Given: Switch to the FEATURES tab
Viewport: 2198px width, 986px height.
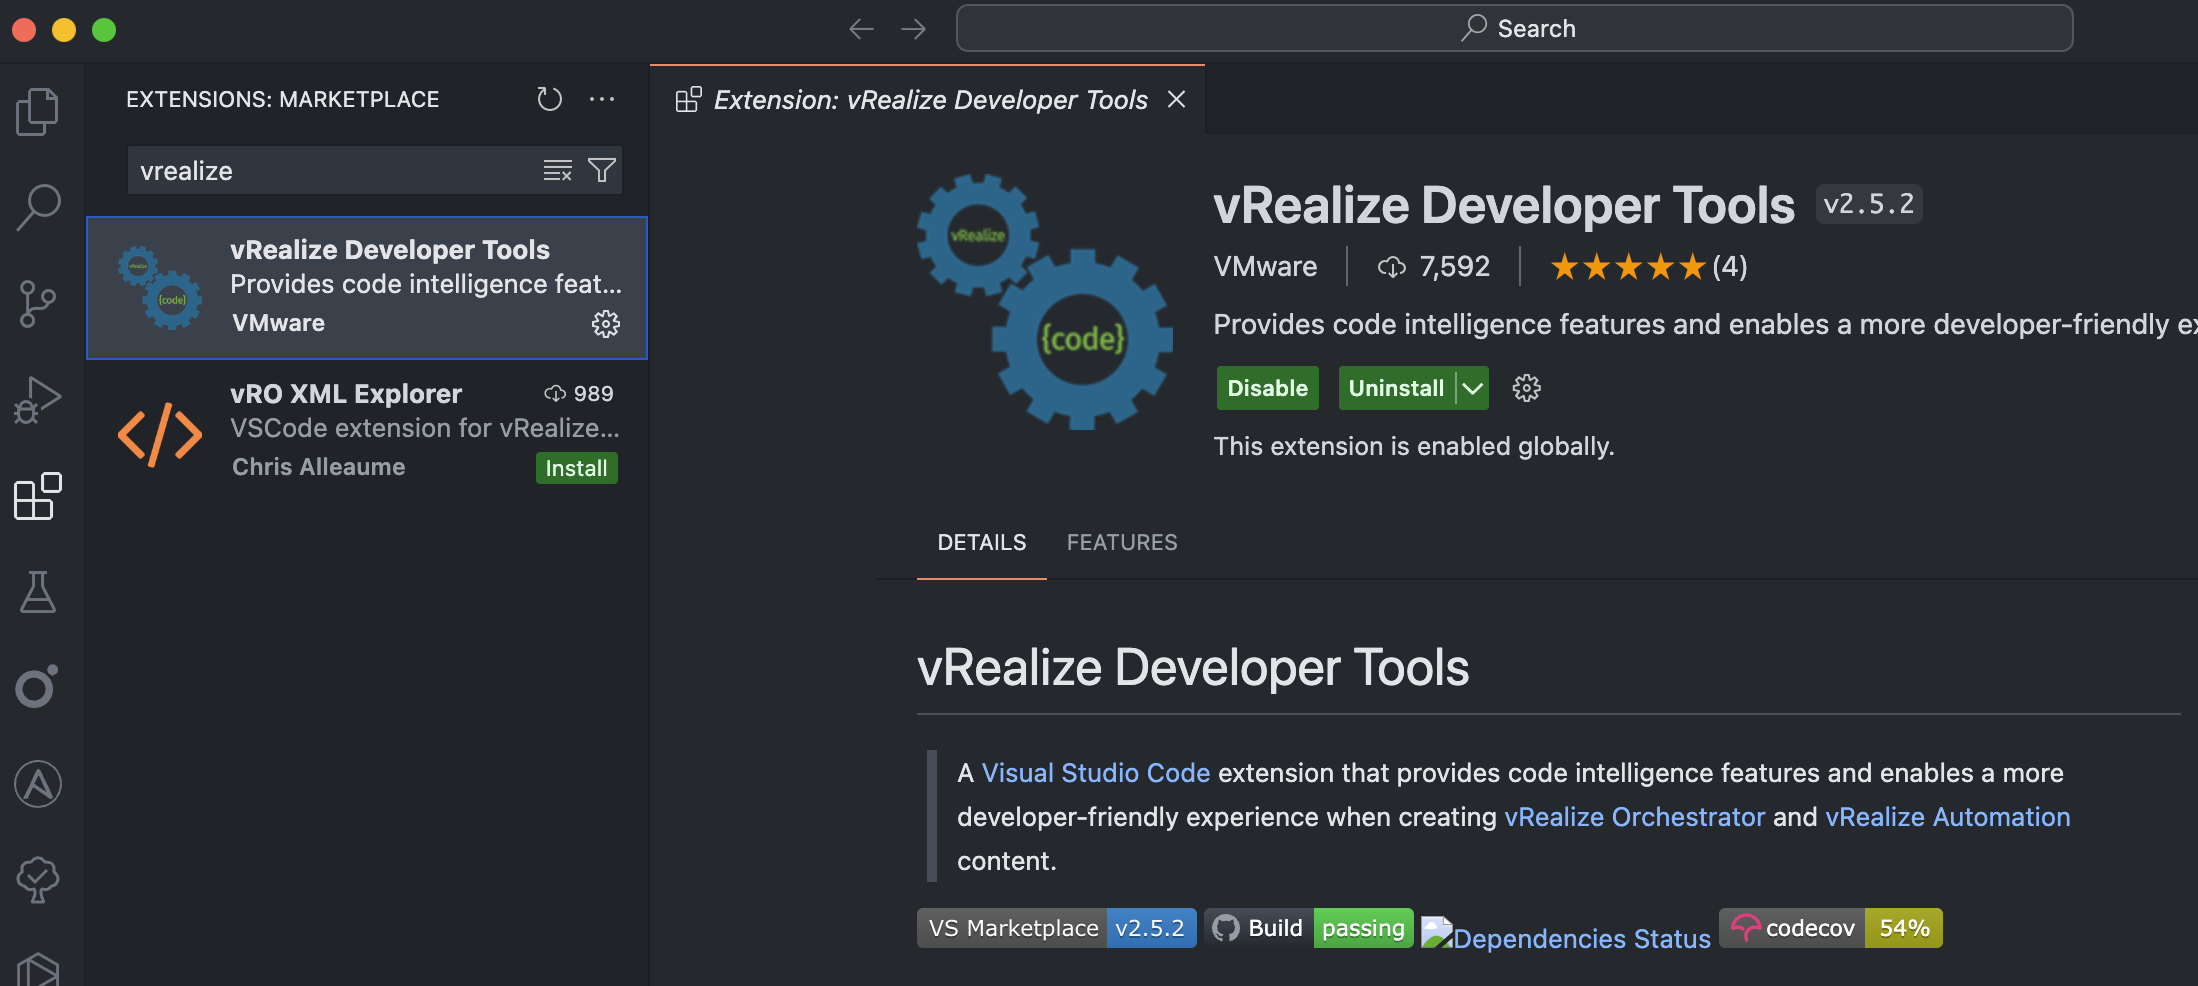Looking at the screenshot, I should pyautogui.click(x=1122, y=542).
